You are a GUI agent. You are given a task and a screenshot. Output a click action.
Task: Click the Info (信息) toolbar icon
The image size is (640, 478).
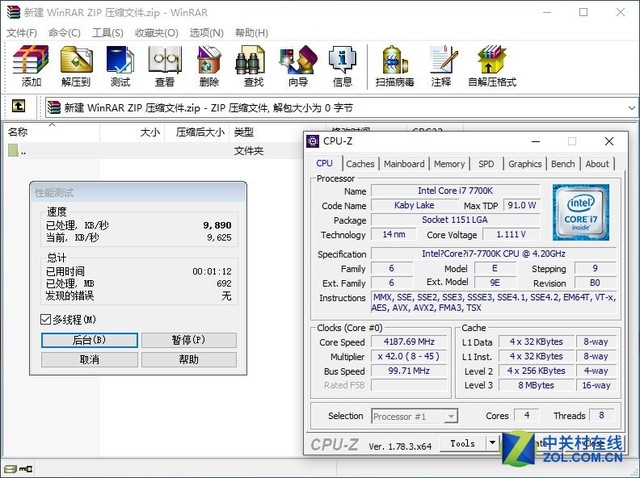pyautogui.click(x=342, y=65)
